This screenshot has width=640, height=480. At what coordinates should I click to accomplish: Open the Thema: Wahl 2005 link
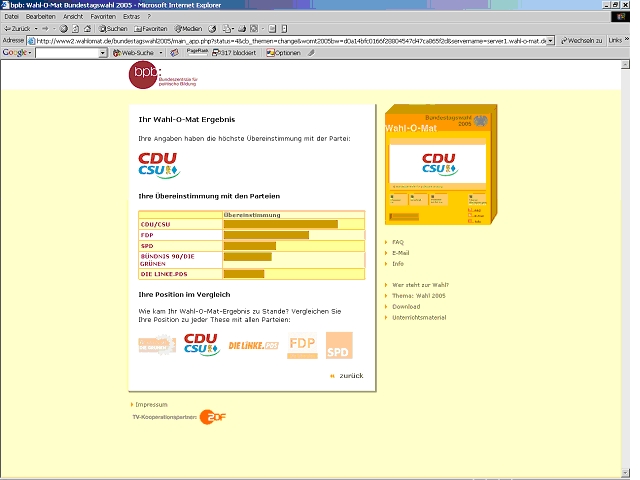[419, 296]
